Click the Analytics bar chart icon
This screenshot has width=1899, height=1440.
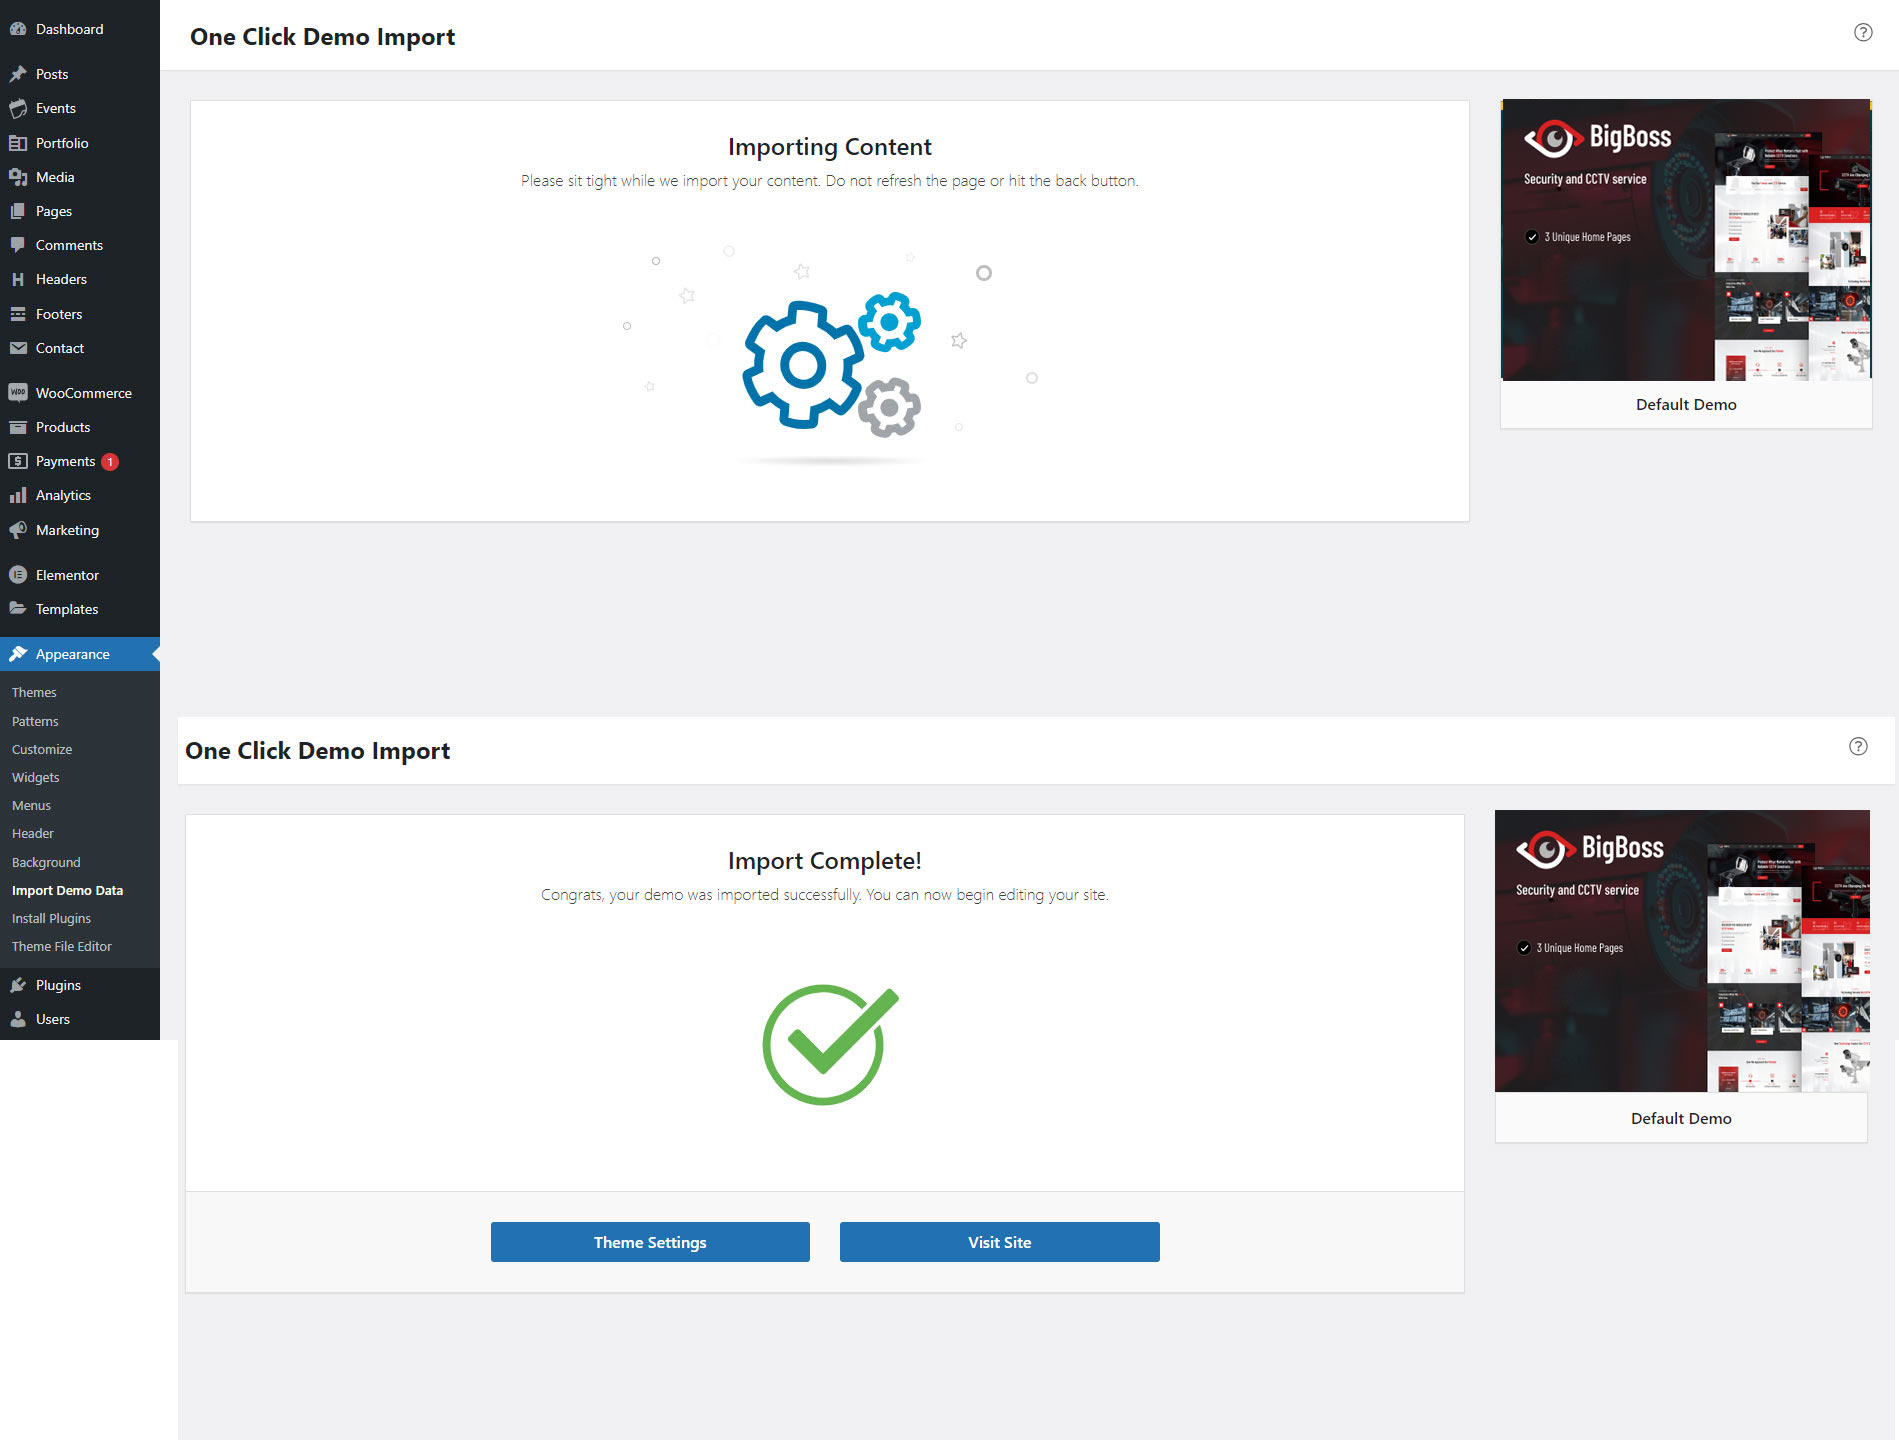coord(18,495)
